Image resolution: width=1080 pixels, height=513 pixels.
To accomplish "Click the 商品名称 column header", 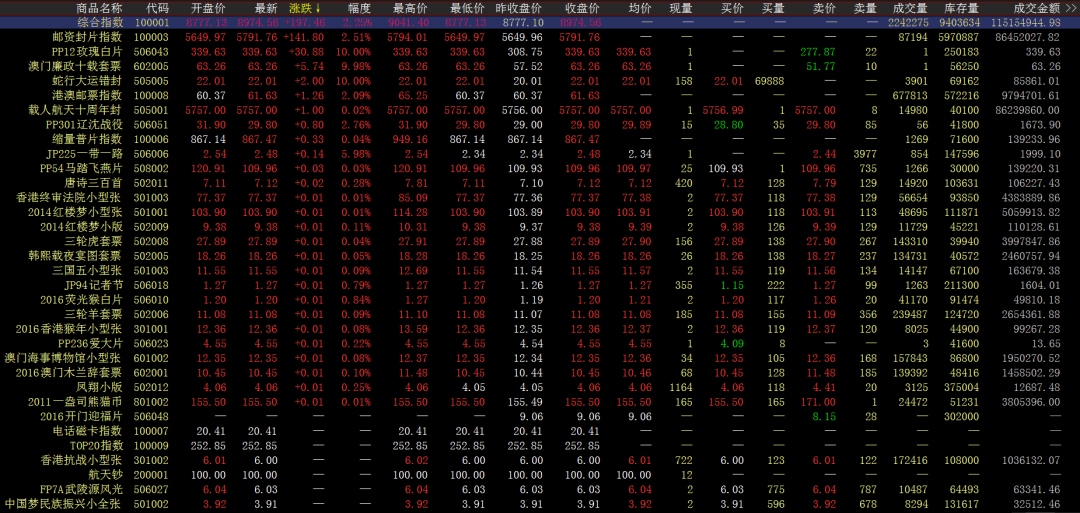I will 98,8.
